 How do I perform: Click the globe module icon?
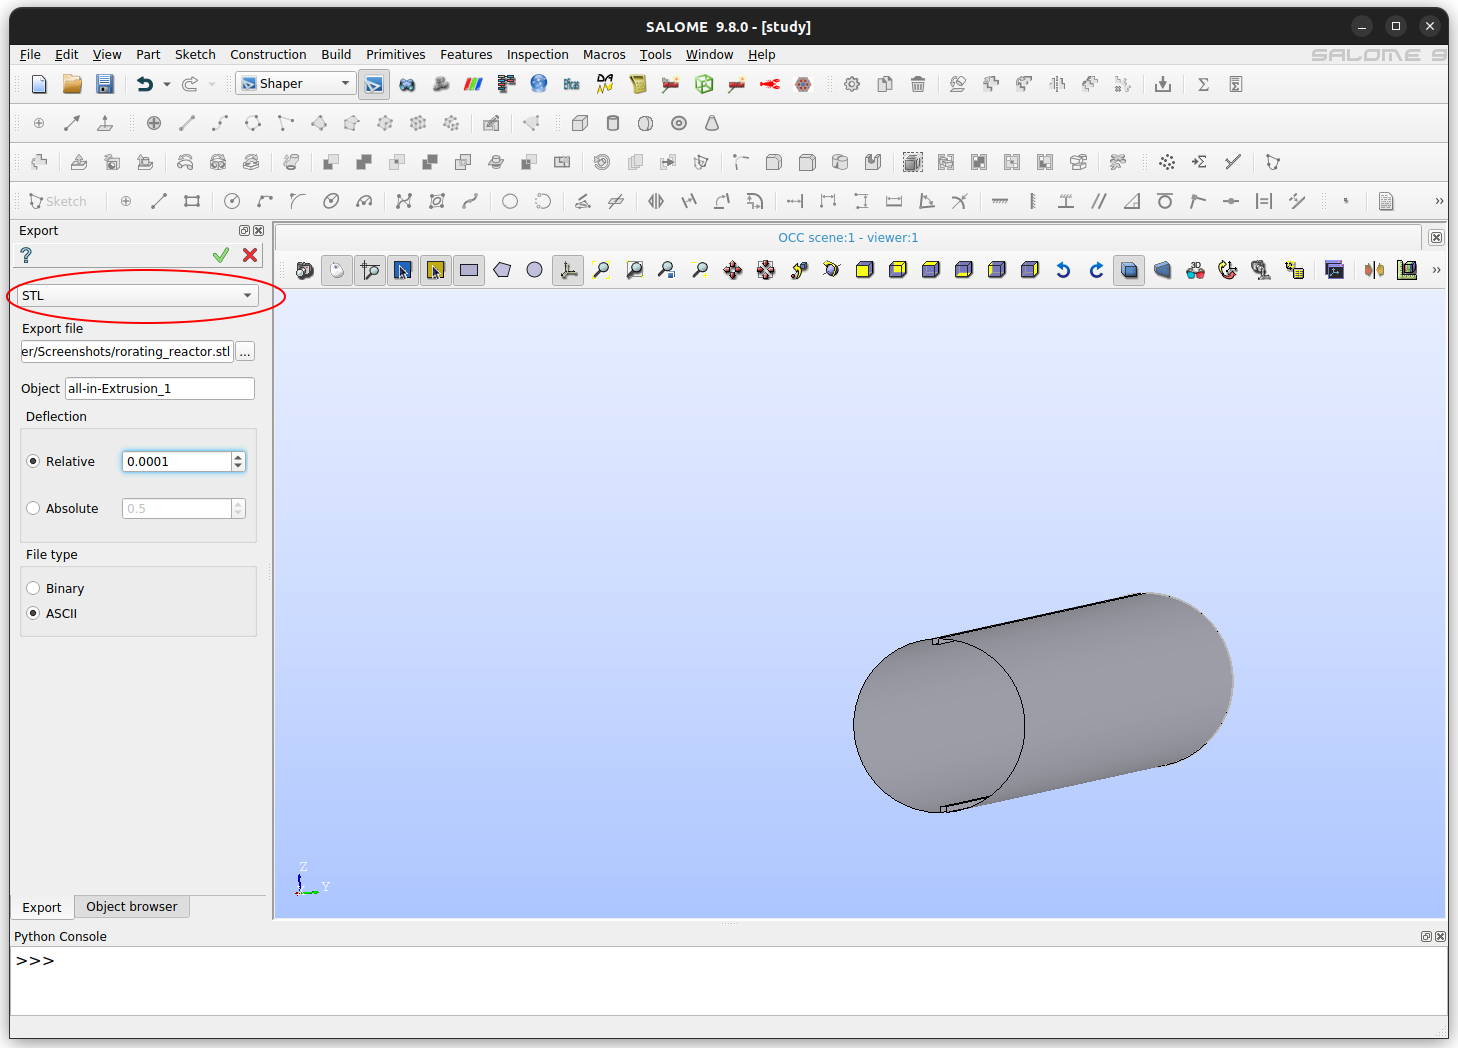point(539,84)
